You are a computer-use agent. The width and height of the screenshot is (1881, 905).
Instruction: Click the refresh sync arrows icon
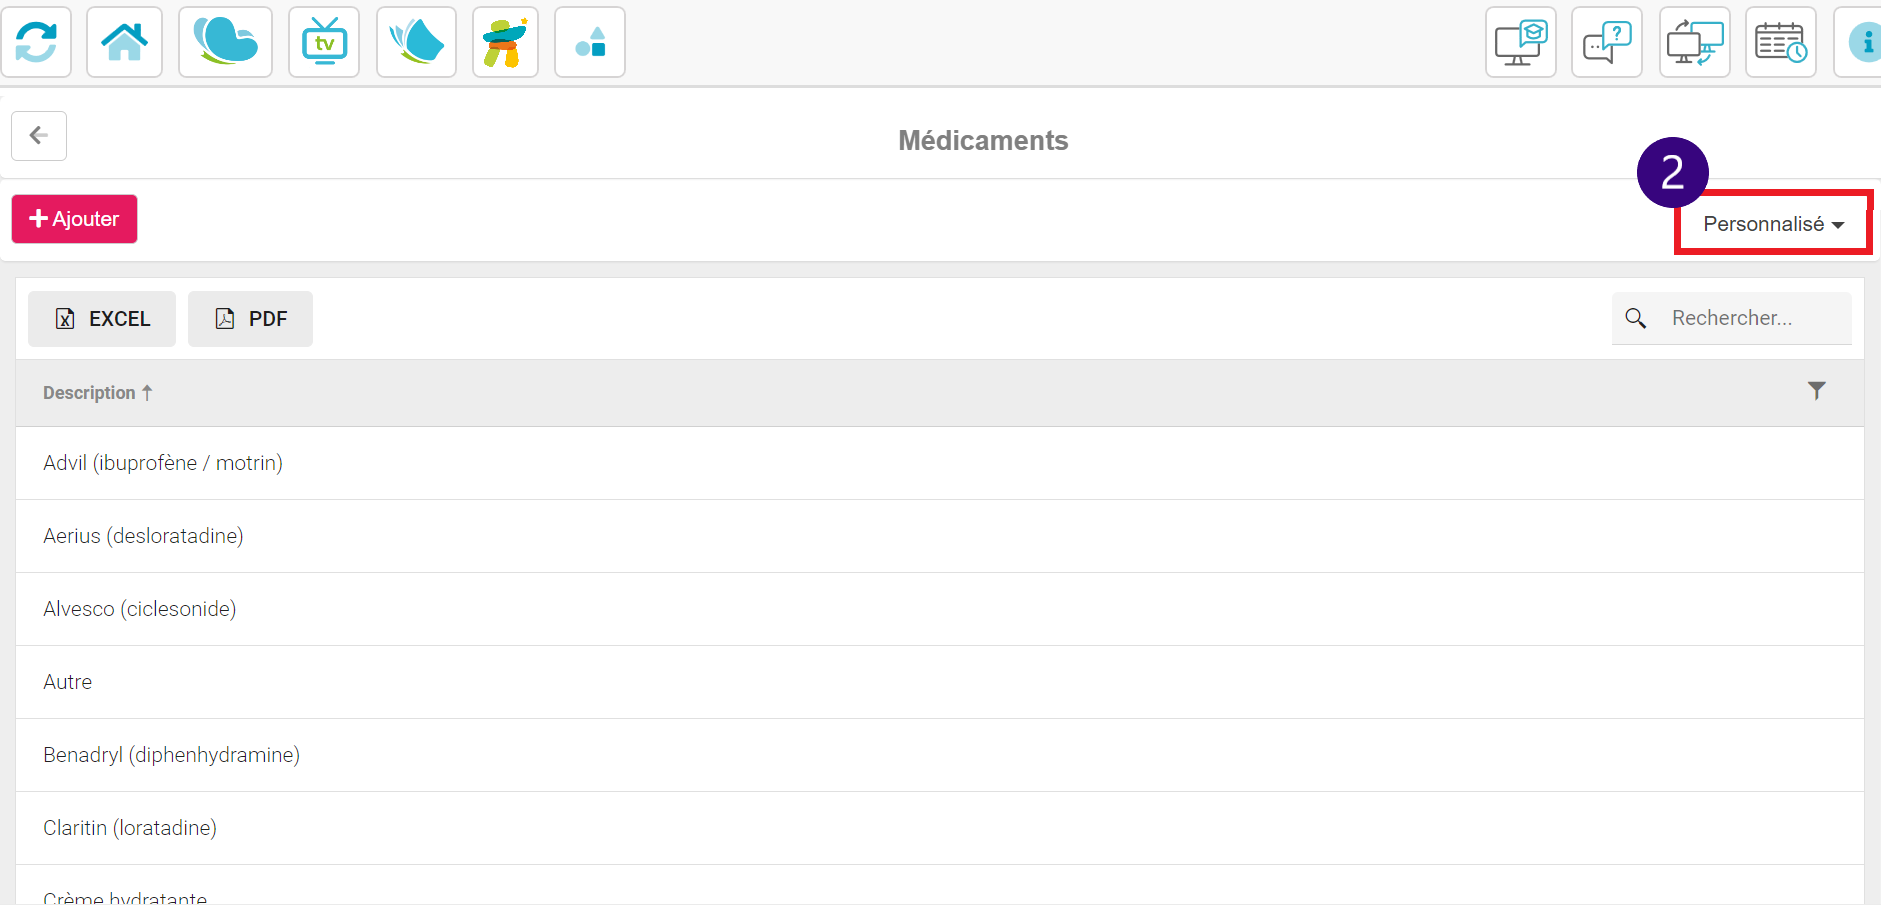point(36,42)
